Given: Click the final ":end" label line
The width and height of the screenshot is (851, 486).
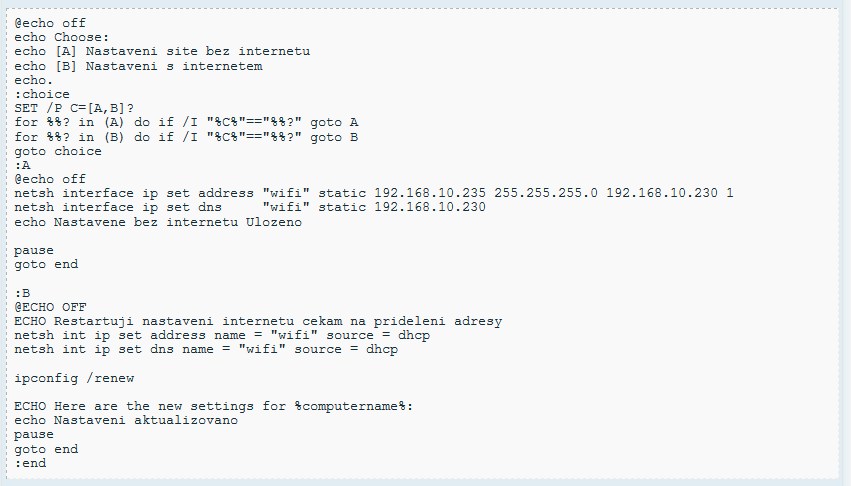Looking at the screenshot, I should (x=31, y=463).
